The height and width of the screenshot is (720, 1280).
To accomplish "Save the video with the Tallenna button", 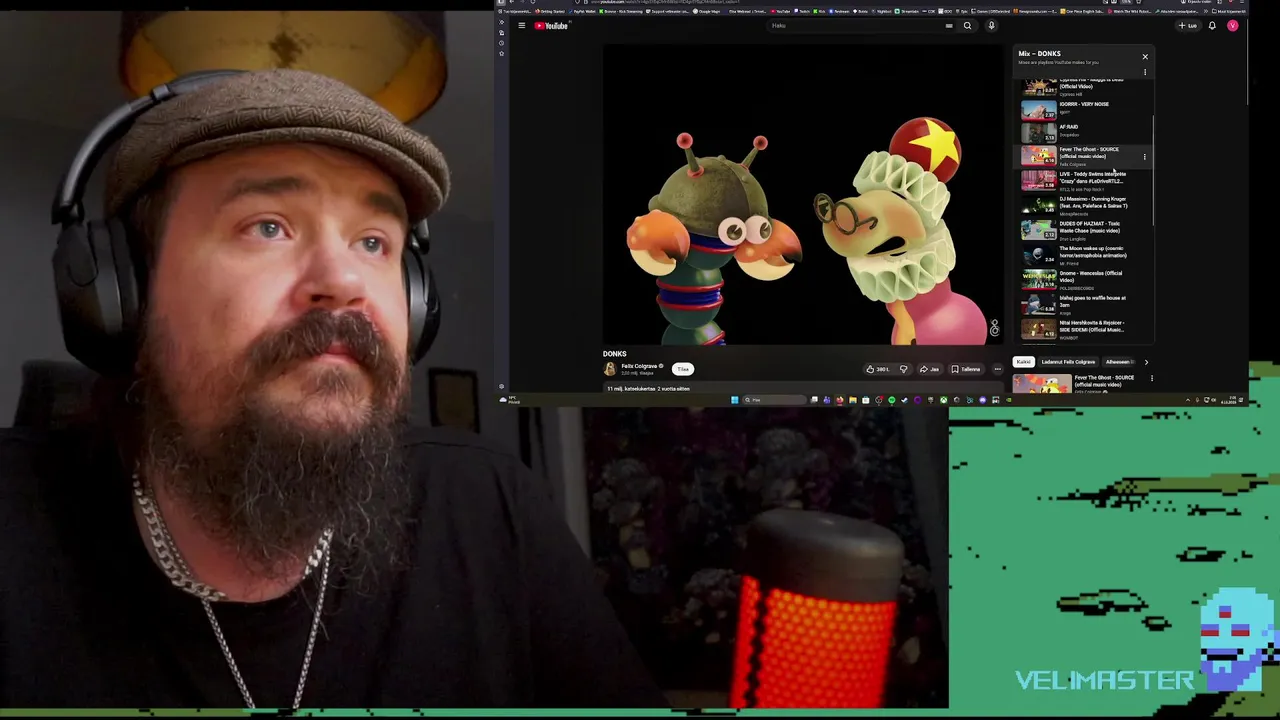I will point(966,369).
